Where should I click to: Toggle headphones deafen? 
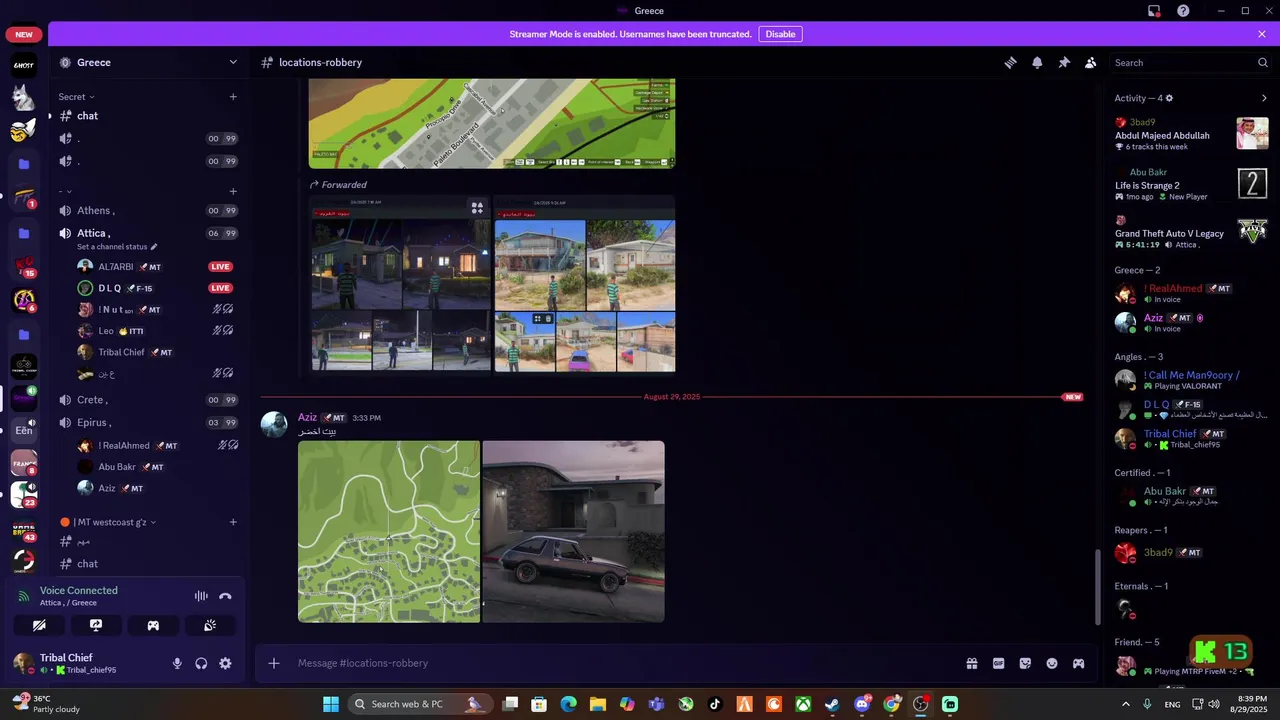pos(201,663)
